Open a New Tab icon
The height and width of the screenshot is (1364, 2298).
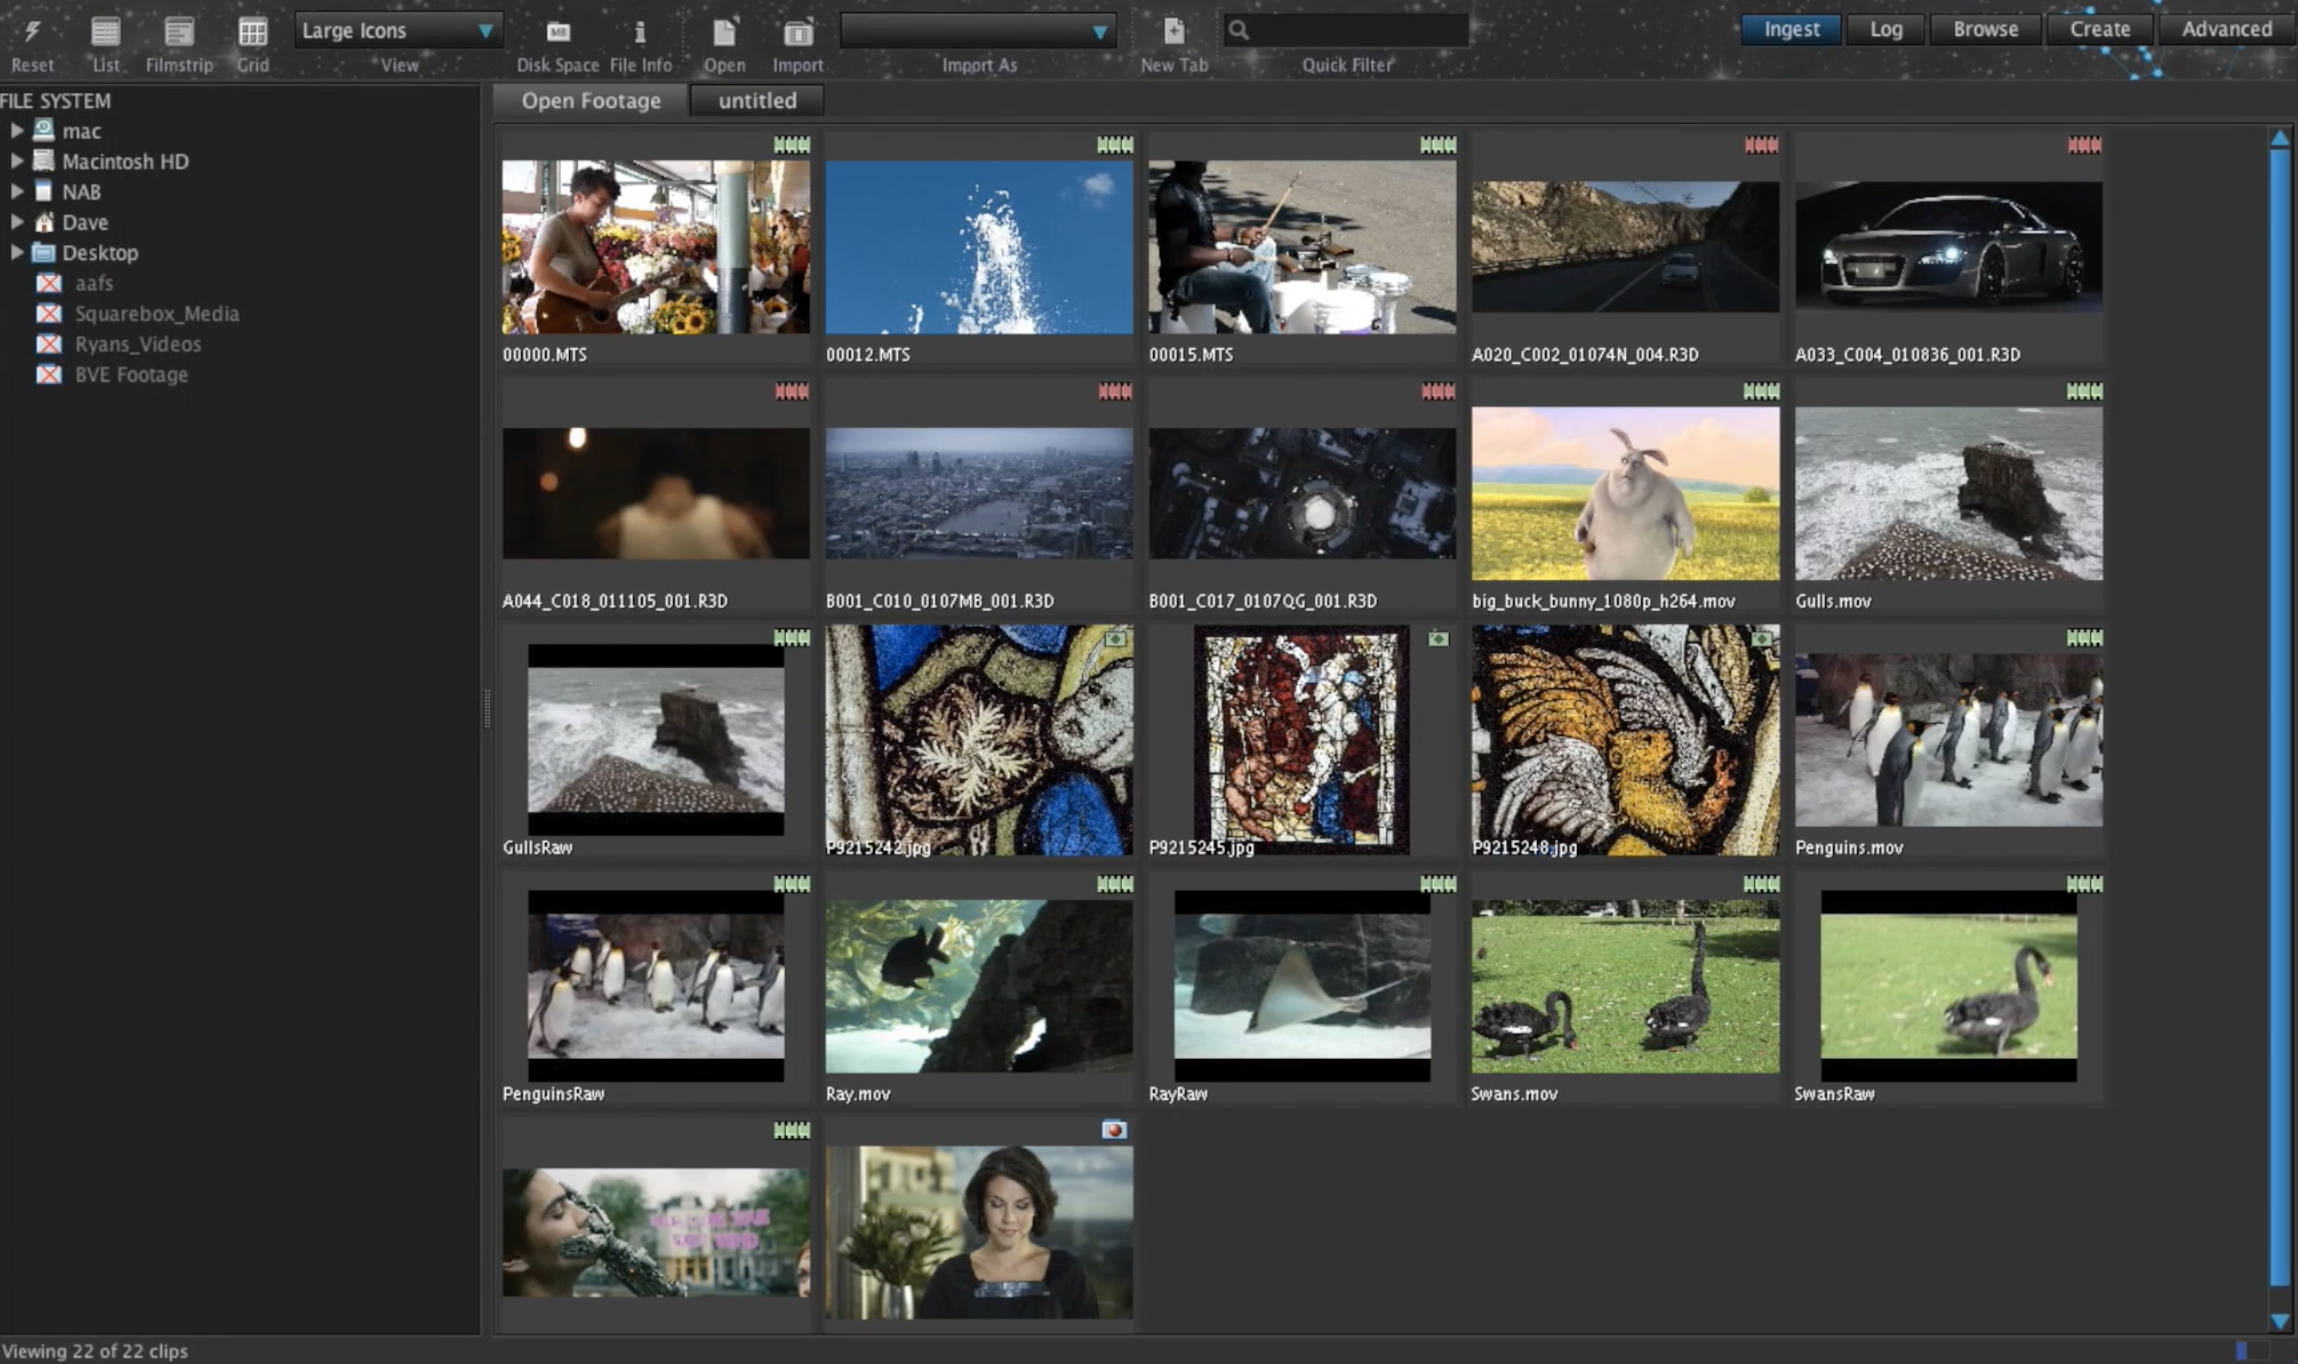pyautogui.click(x=1174, y=32)
